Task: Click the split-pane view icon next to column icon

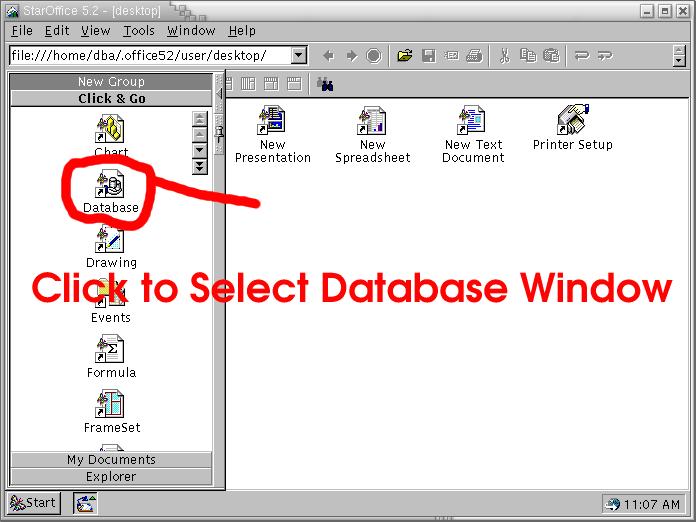Action: click(271, 84)
